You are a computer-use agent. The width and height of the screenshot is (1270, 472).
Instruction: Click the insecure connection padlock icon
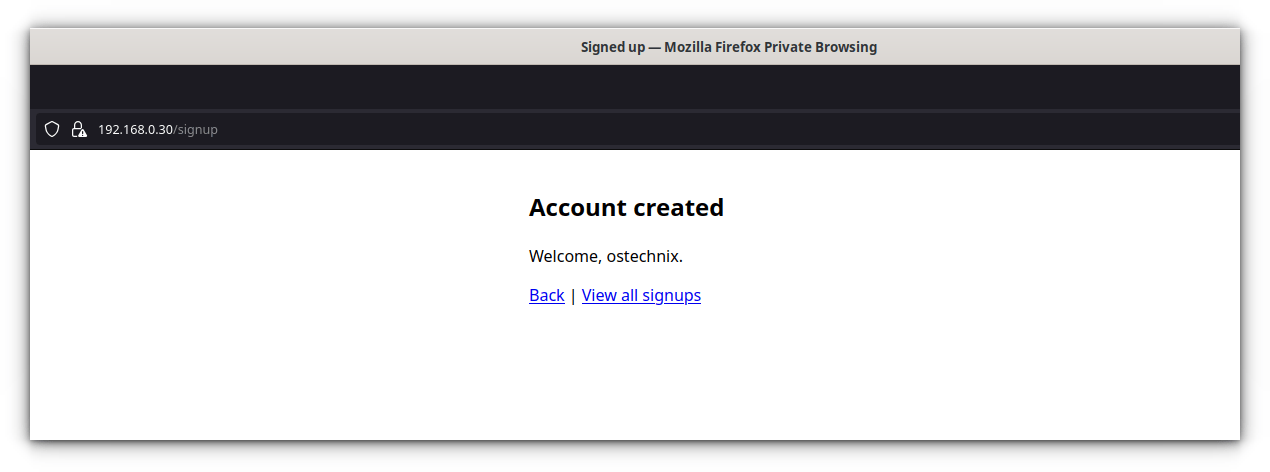click(x=79, y=129)
